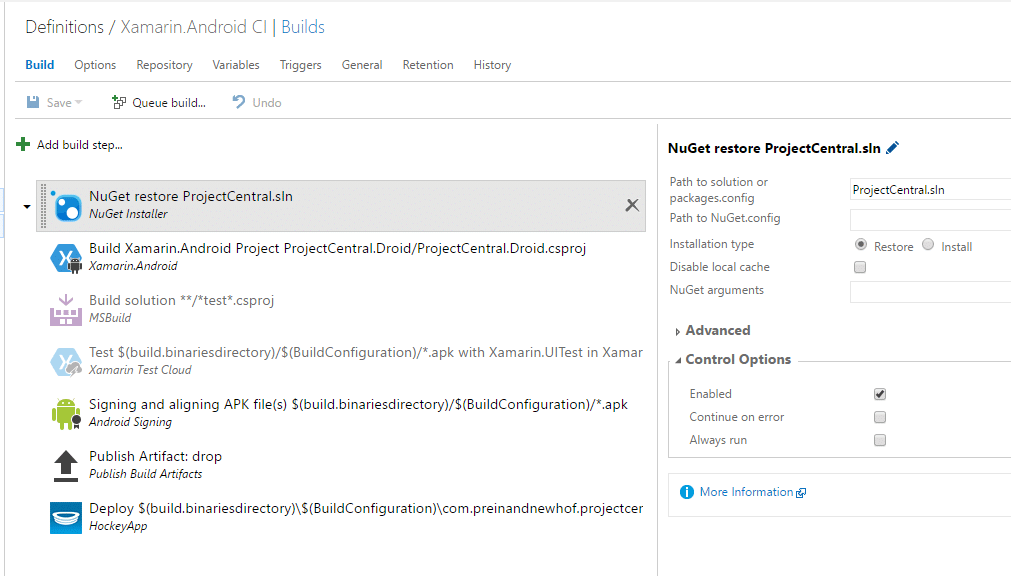Click the Undo button label
The height and width of the screenshot is (576, 1011).
(x=267, y=103)
